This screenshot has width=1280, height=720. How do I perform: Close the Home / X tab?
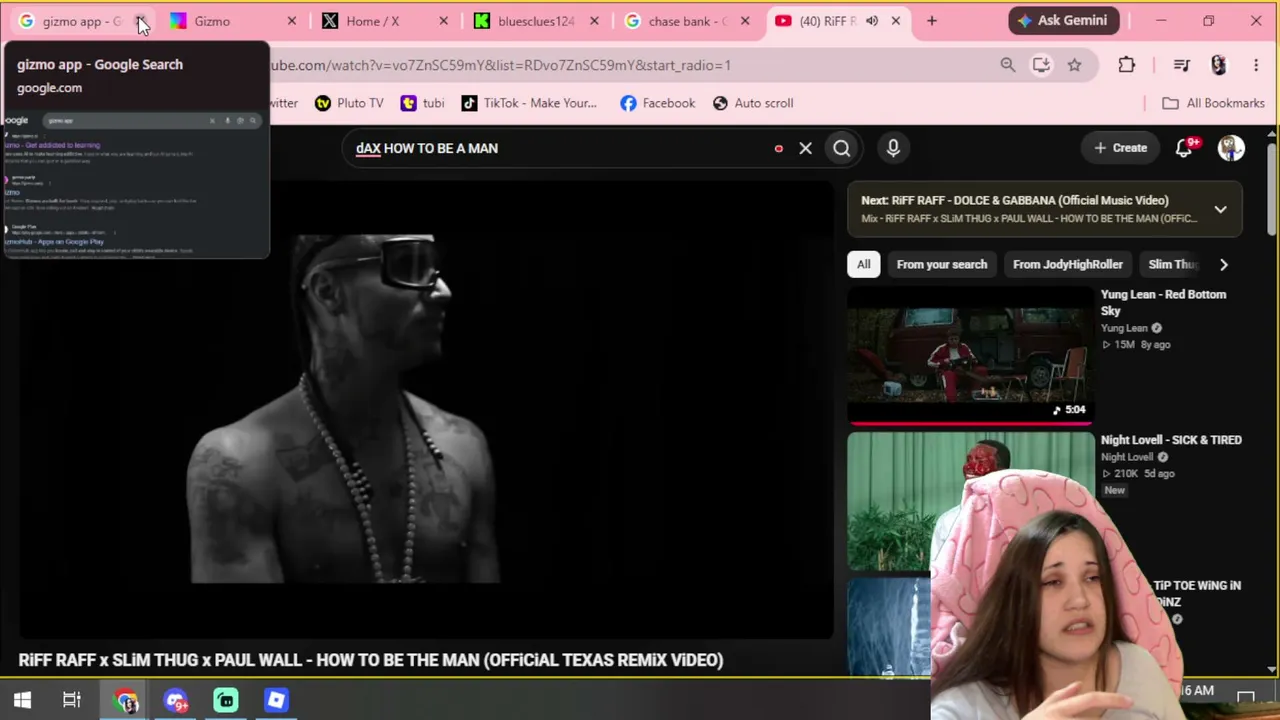point(444,21)
